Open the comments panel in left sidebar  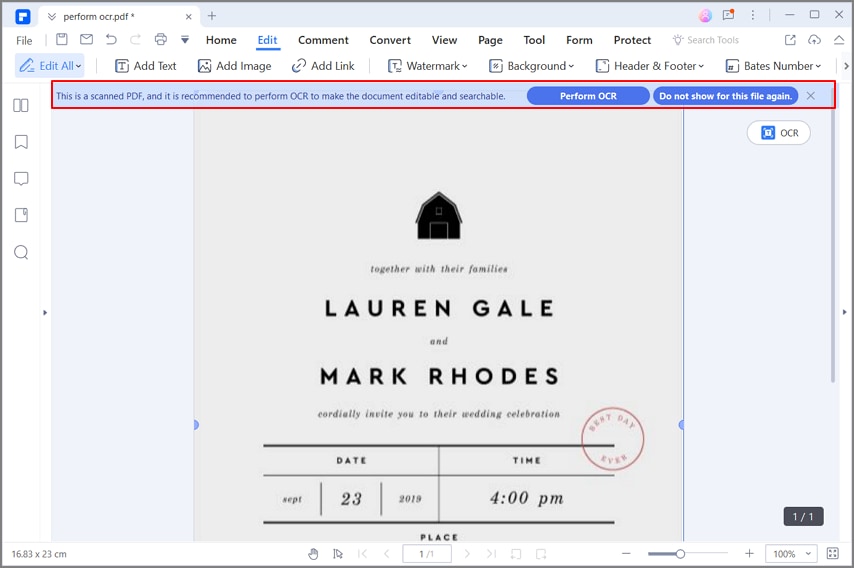pyautogui.click(x=21, y=179)
